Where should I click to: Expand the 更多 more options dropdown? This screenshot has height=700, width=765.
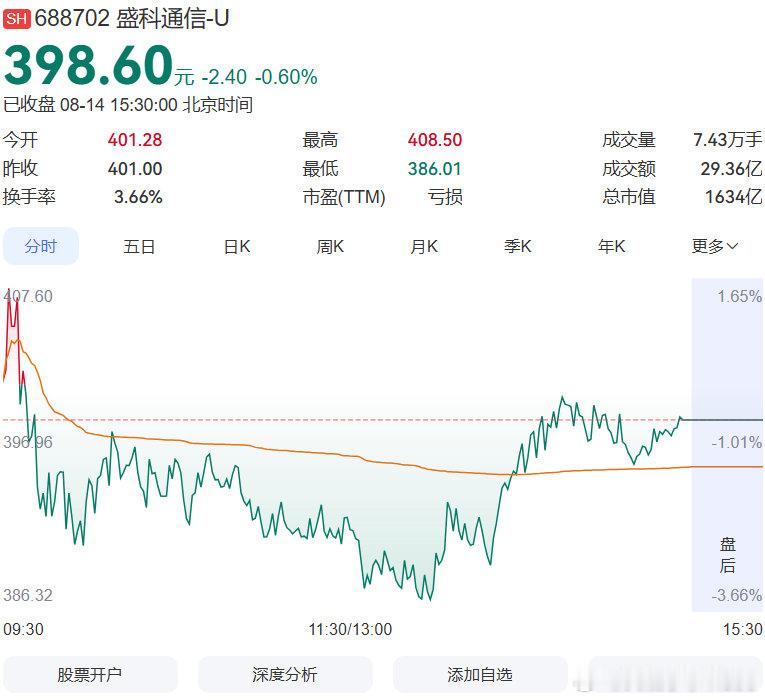(714, 247)
